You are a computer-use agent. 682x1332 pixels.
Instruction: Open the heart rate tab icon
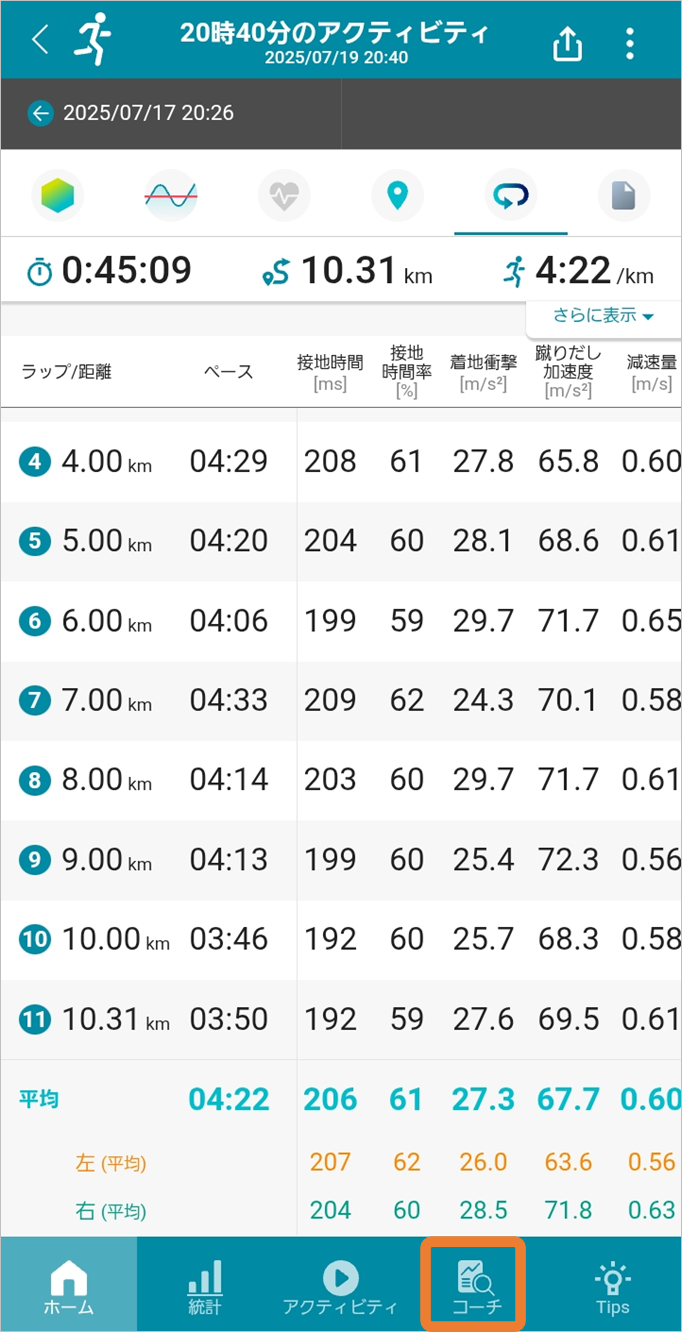pyautogui.click(x=284, y=195)
